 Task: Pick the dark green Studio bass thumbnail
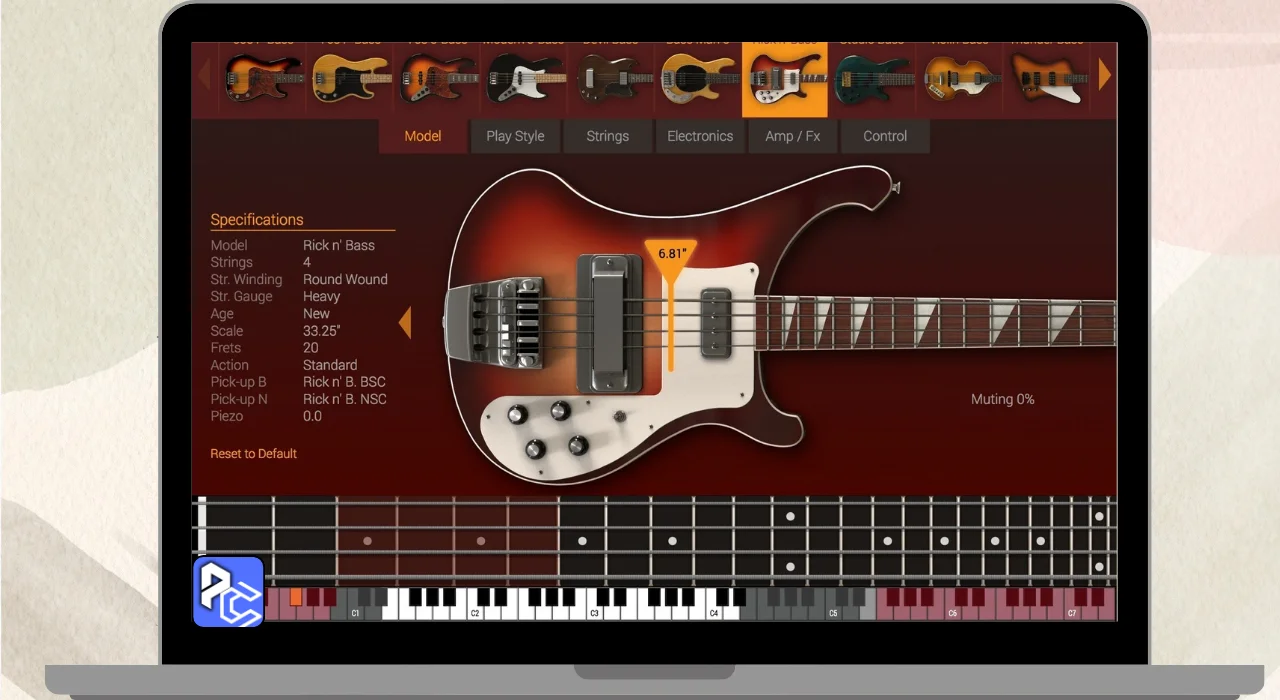pos(874,77)
